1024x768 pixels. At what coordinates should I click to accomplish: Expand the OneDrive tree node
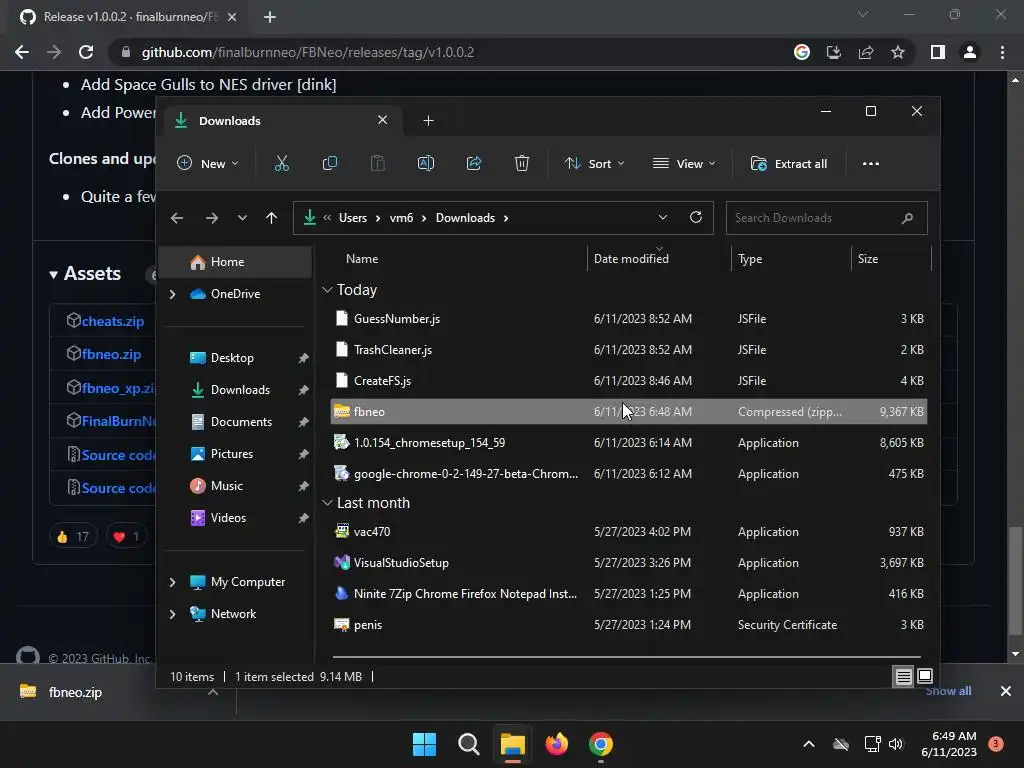[x=172, y=295]
